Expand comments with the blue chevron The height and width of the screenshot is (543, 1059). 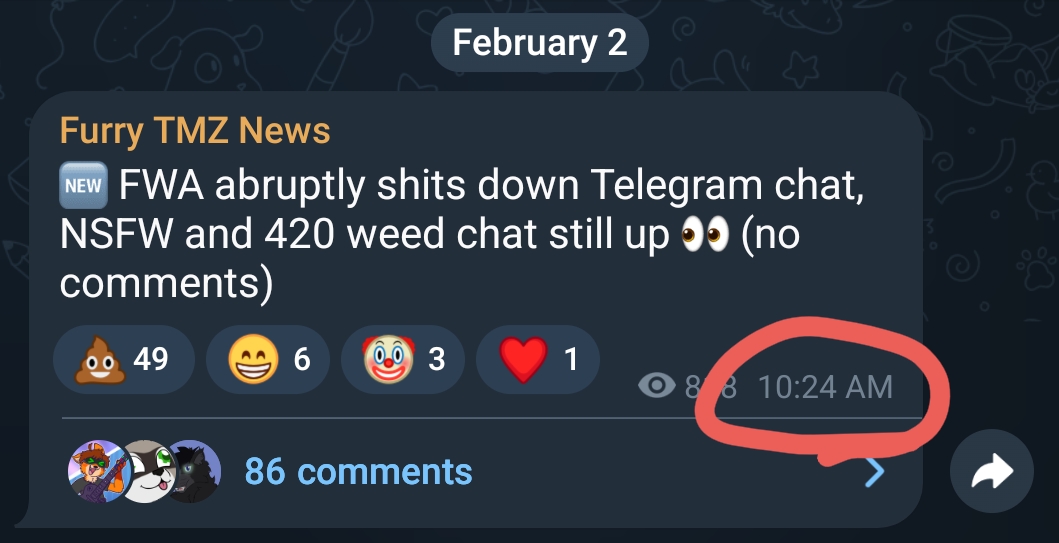pos(874,472)
